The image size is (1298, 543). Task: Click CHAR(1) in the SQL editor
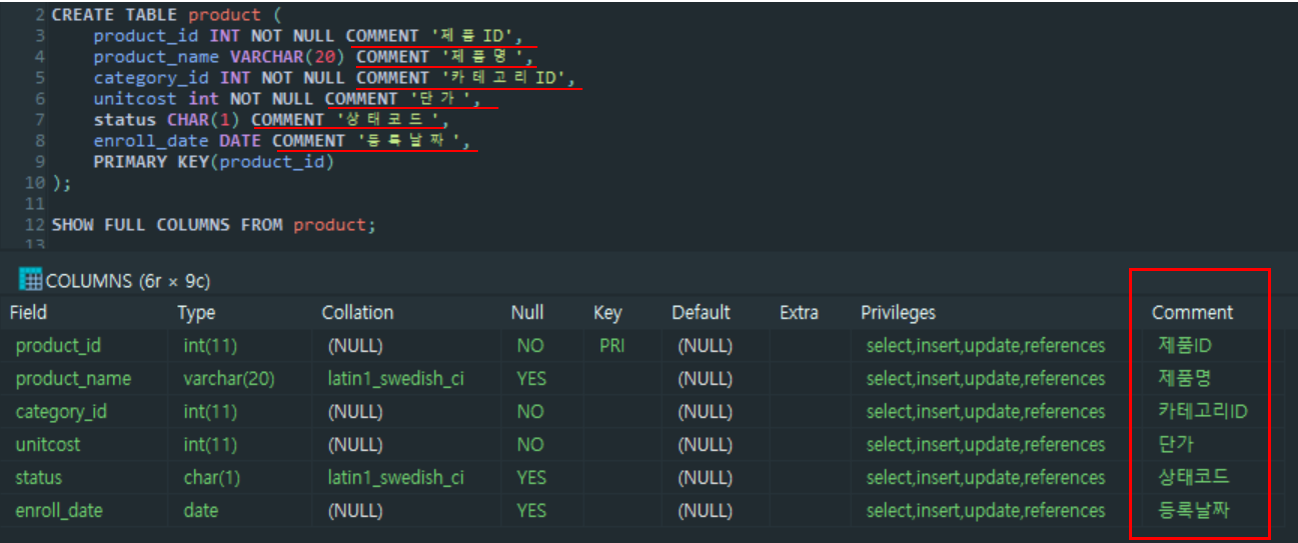click(203, 120)
